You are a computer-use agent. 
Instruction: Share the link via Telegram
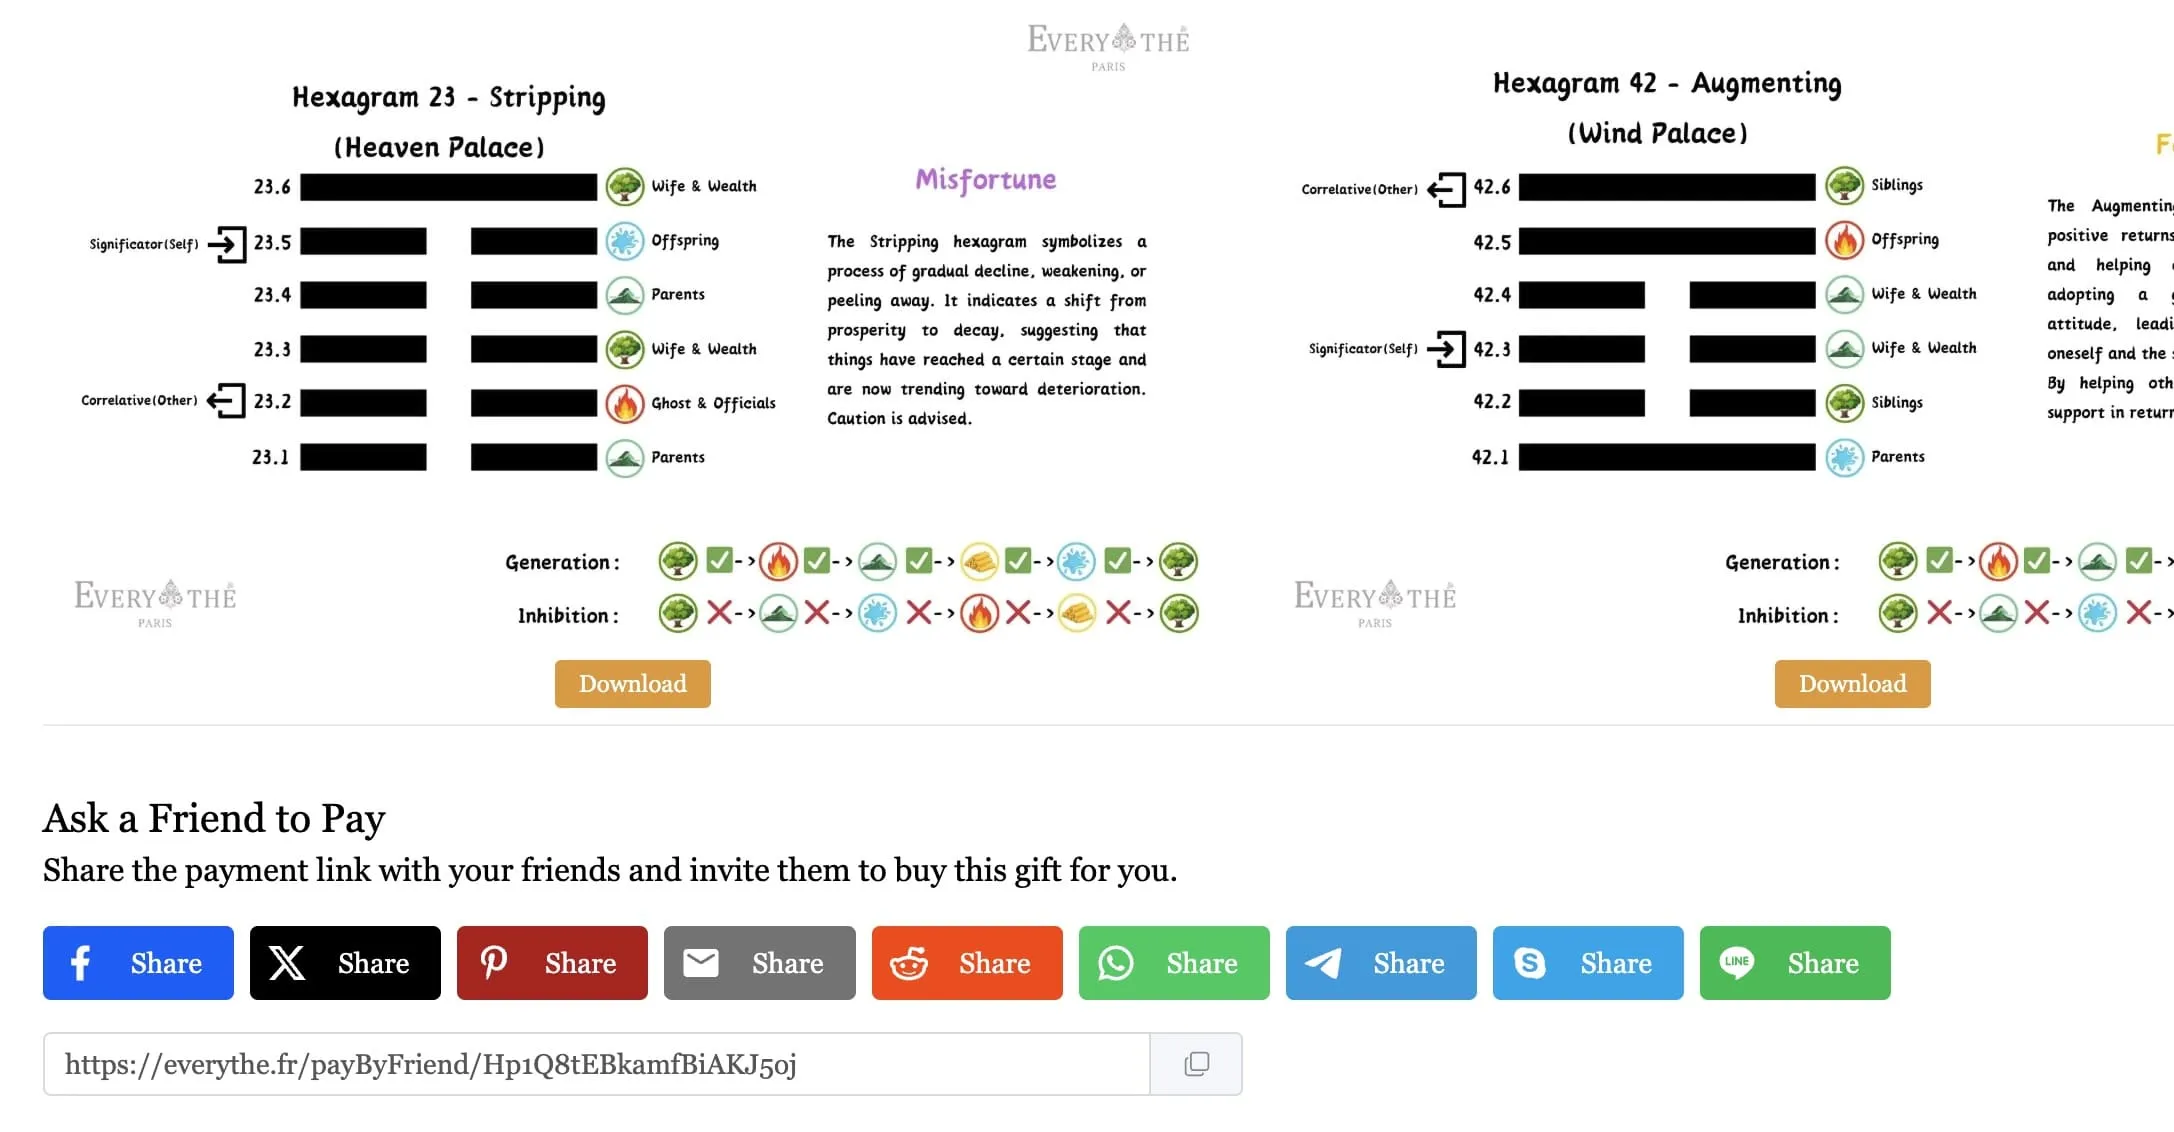click(x=1380, y=963)
